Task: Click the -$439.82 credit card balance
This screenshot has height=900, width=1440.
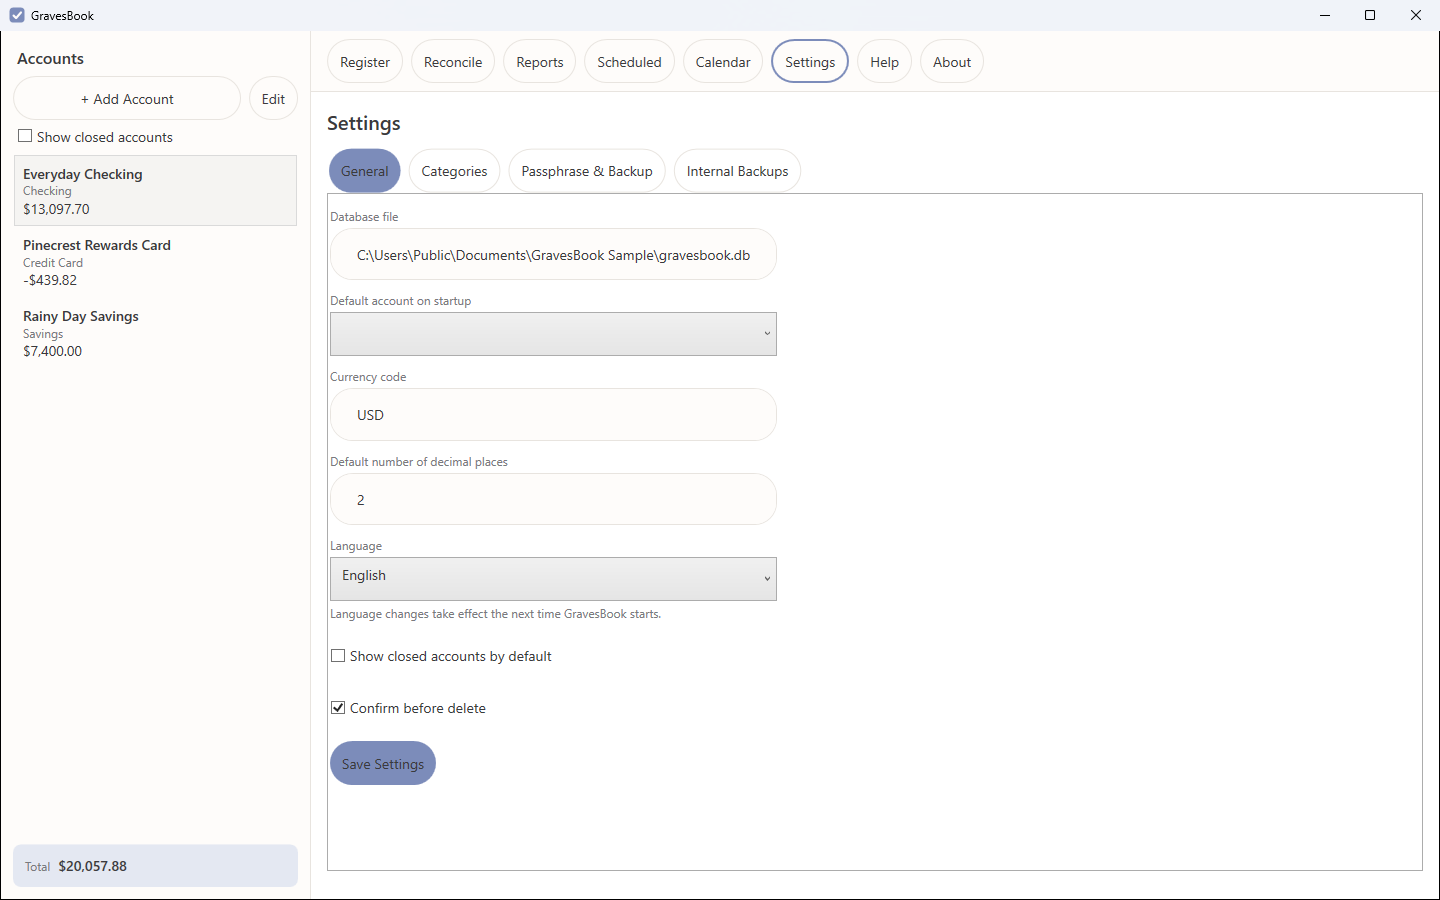Action: click(x=50, y=280)
